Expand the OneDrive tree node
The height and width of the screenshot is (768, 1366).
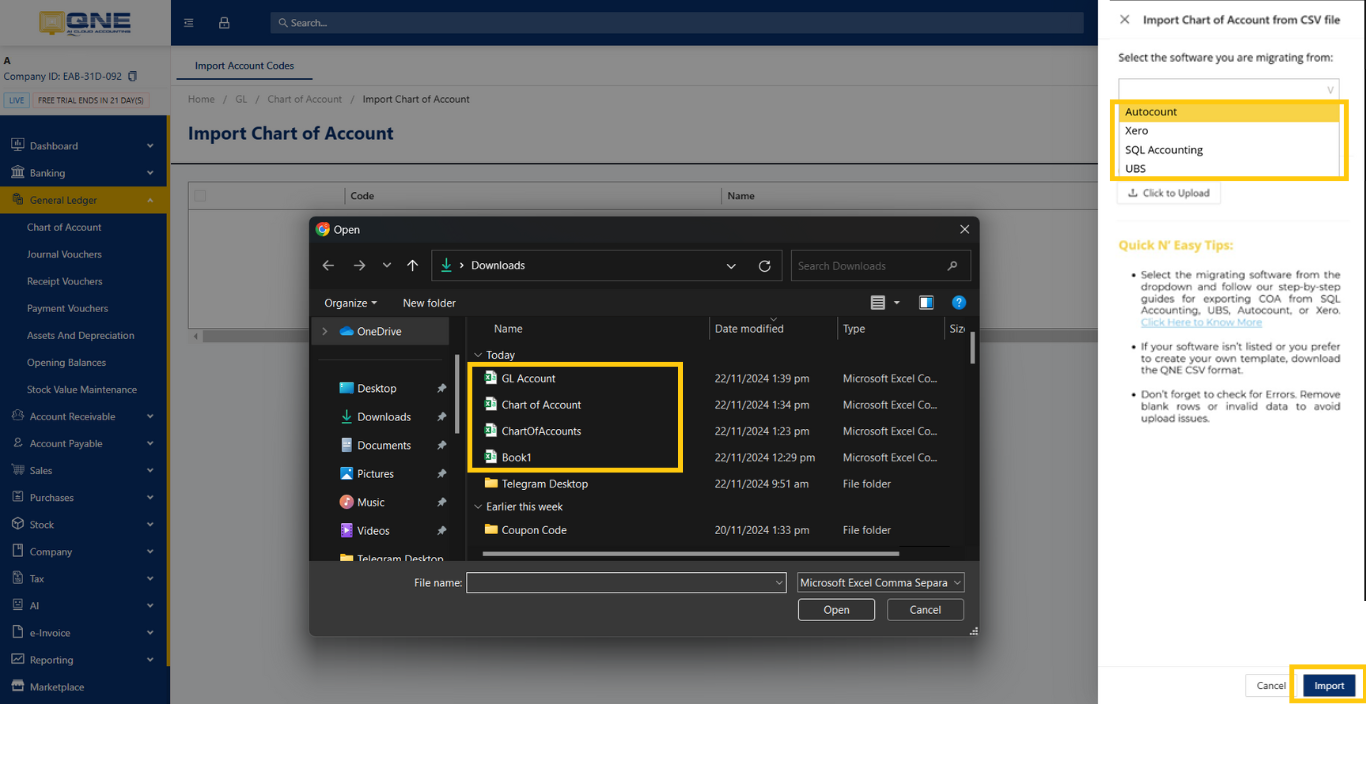click(x=324, y=331)
